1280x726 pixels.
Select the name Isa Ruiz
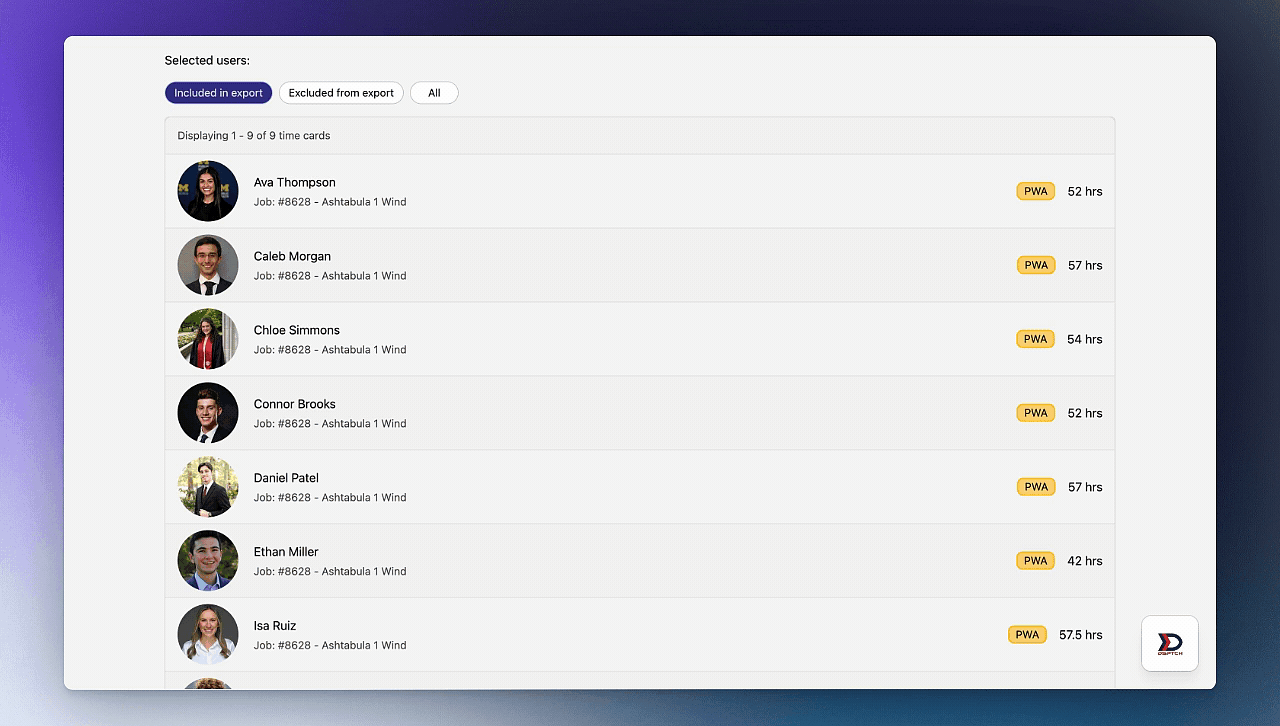coord(275,626)
